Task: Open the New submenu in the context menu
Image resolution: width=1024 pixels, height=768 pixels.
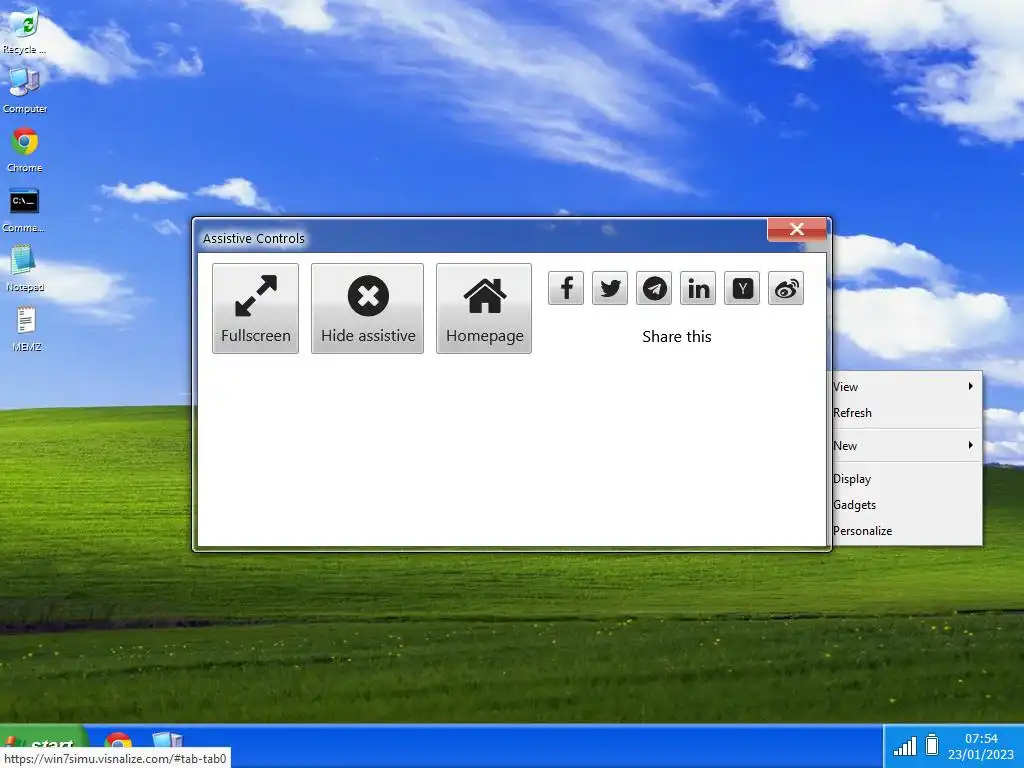Action: [x=906, y=445]
